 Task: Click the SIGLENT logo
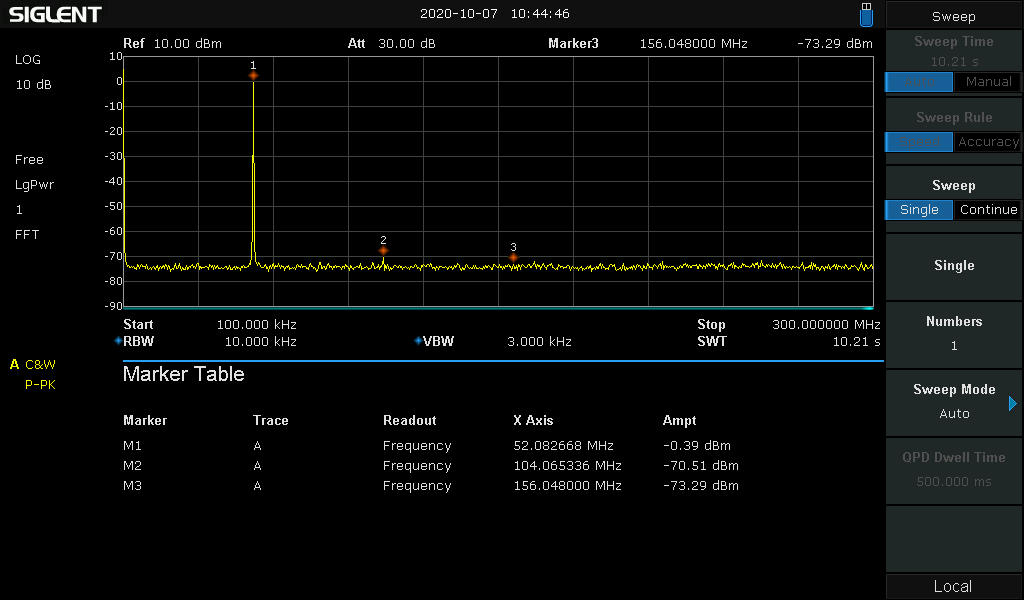(55, 15)
